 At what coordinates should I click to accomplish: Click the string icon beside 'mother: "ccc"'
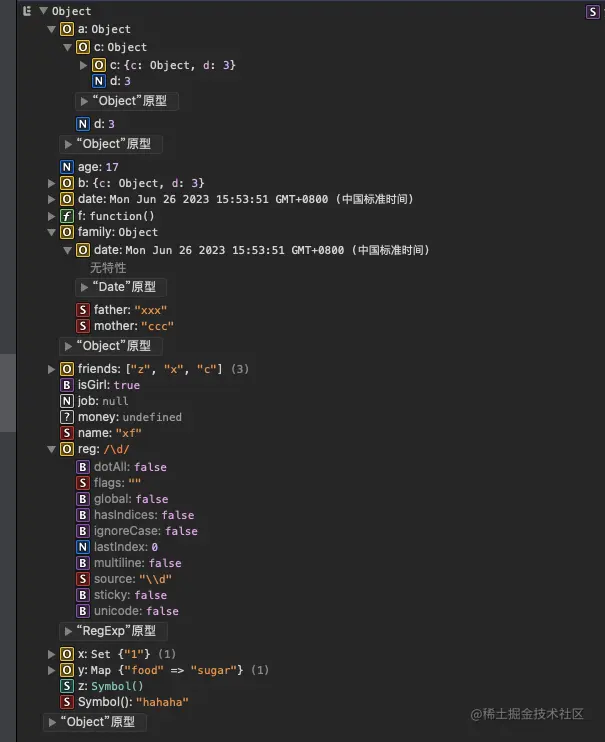pyautogui.click(x=83, y=326)
